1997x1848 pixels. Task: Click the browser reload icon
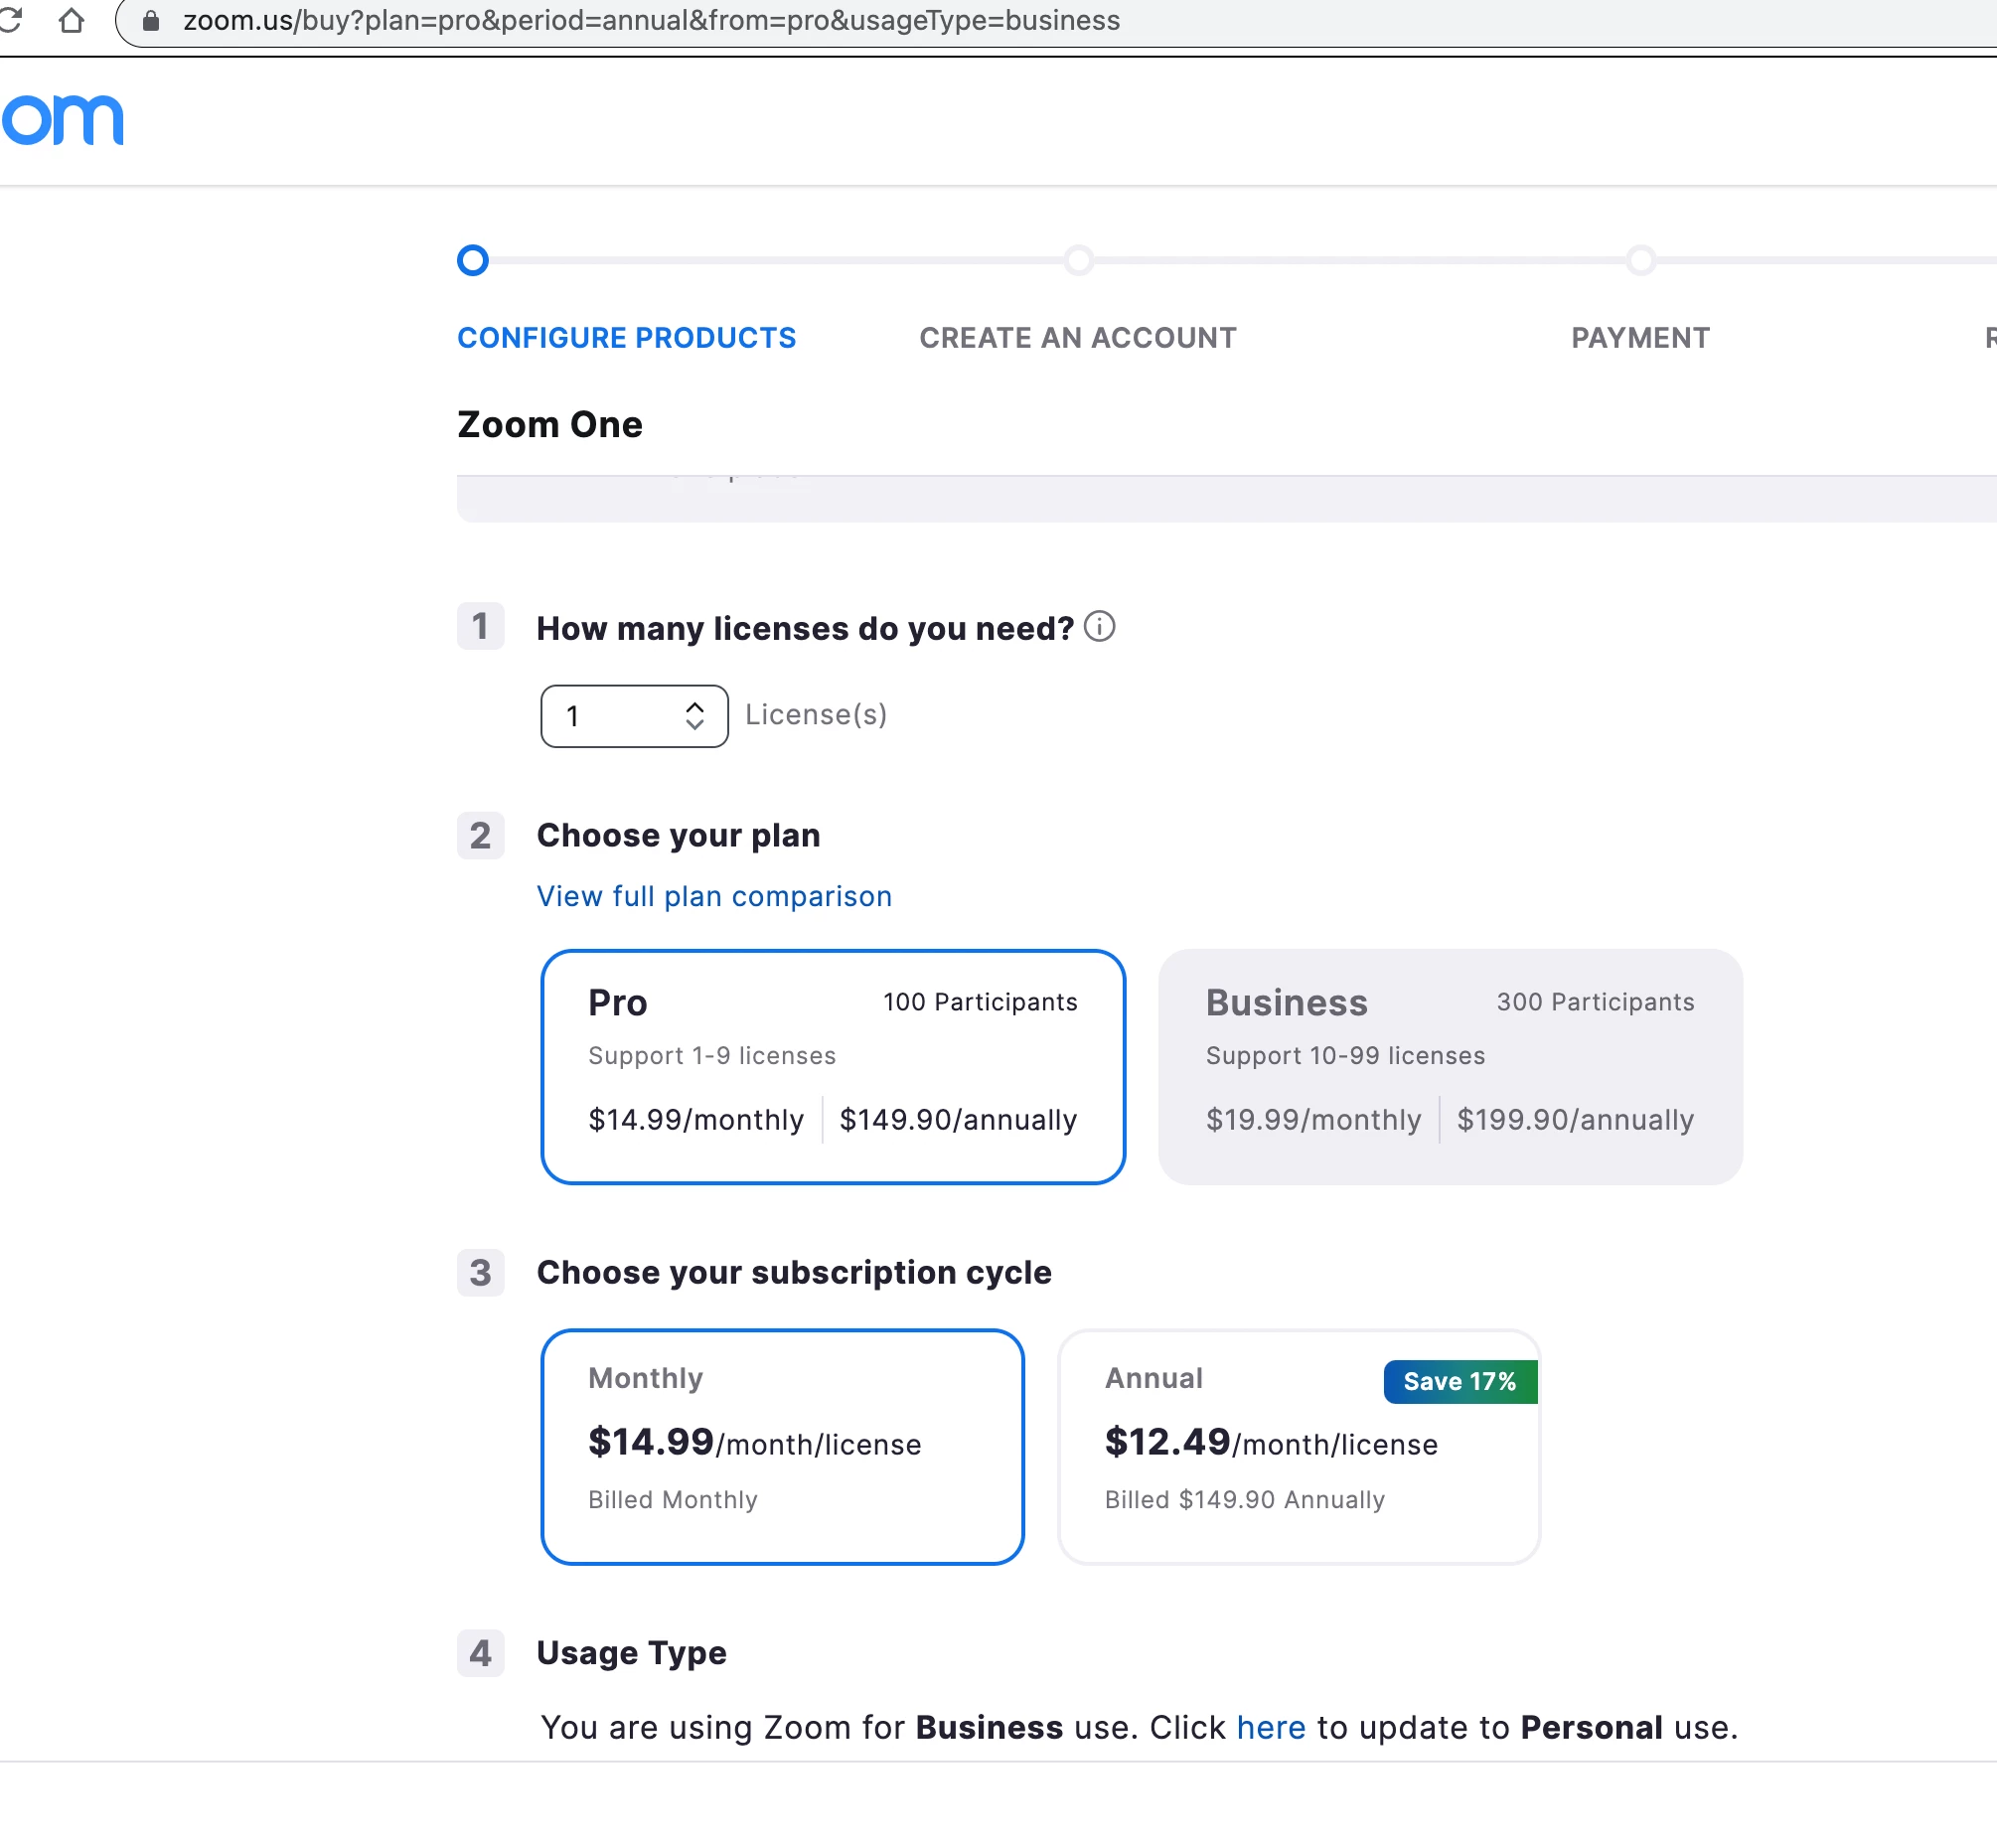[x=10, y=19]
